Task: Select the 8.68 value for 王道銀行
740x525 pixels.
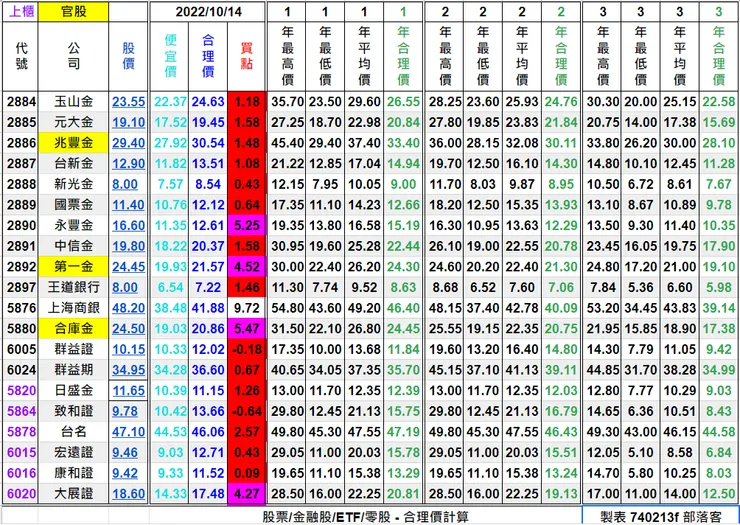Action: [445, 288]
